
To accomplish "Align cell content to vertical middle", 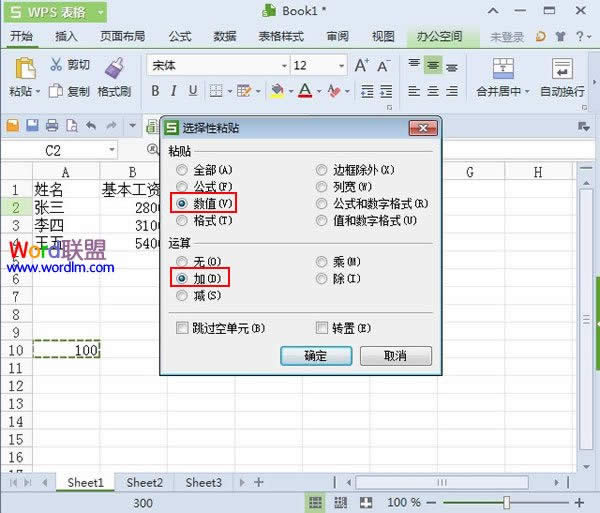I will pyautogui.click(x=433, y=65).
